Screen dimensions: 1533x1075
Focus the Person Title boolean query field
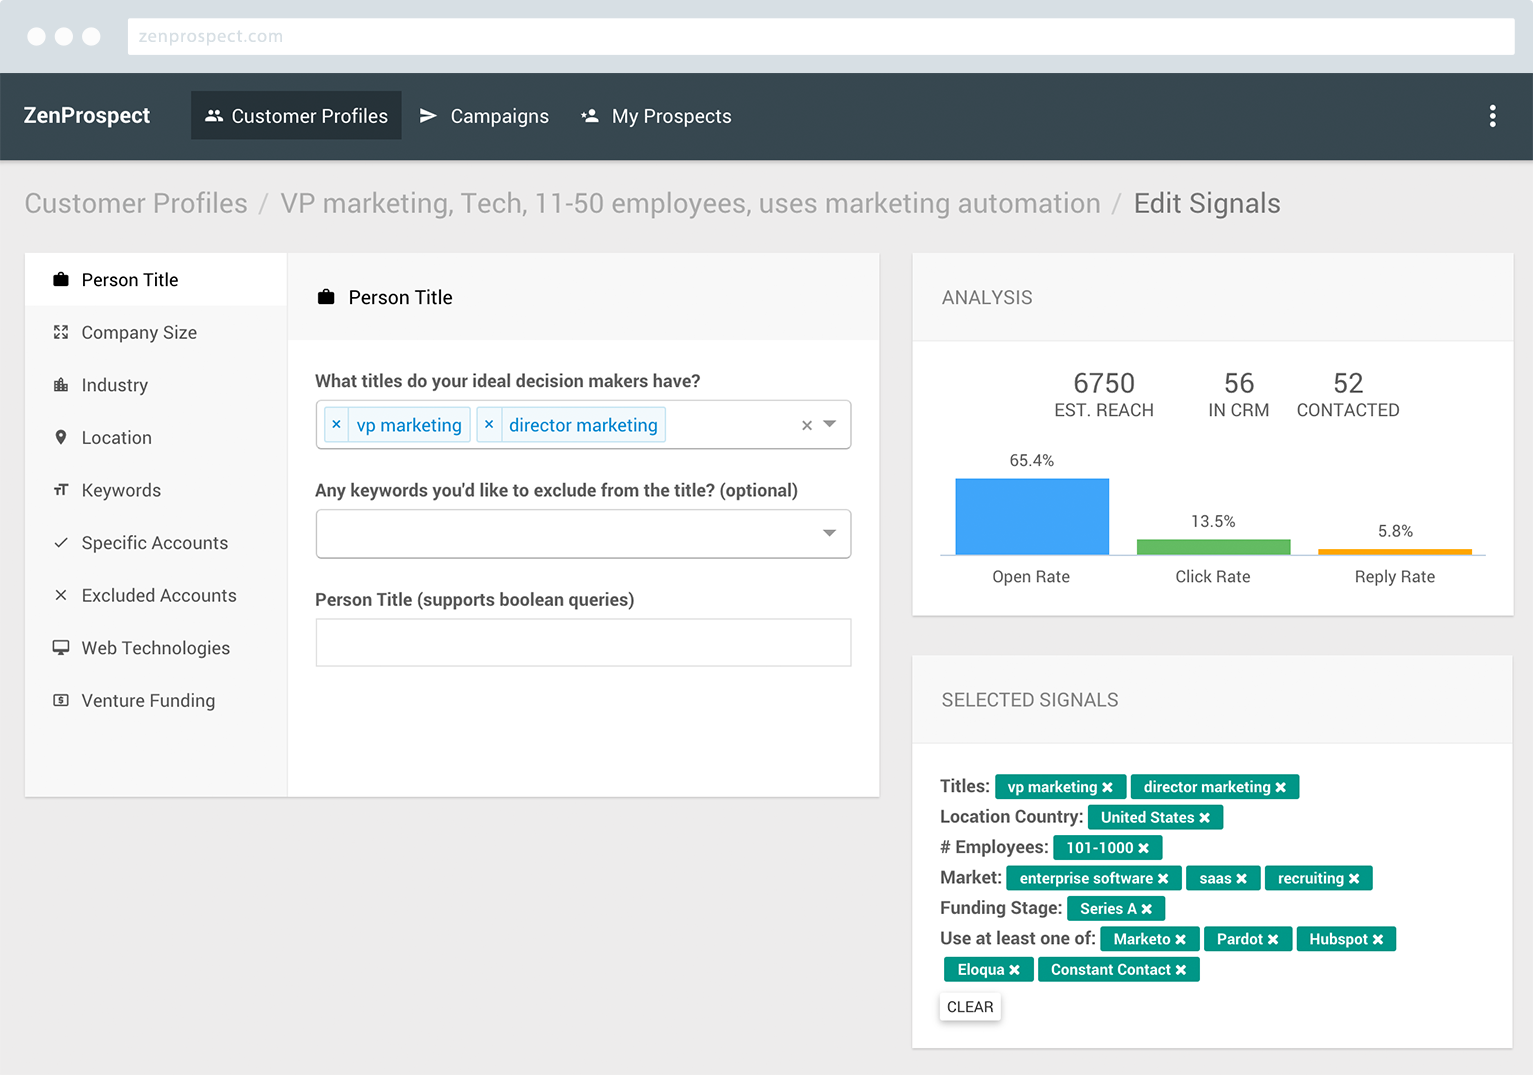[x=583, y=642]
